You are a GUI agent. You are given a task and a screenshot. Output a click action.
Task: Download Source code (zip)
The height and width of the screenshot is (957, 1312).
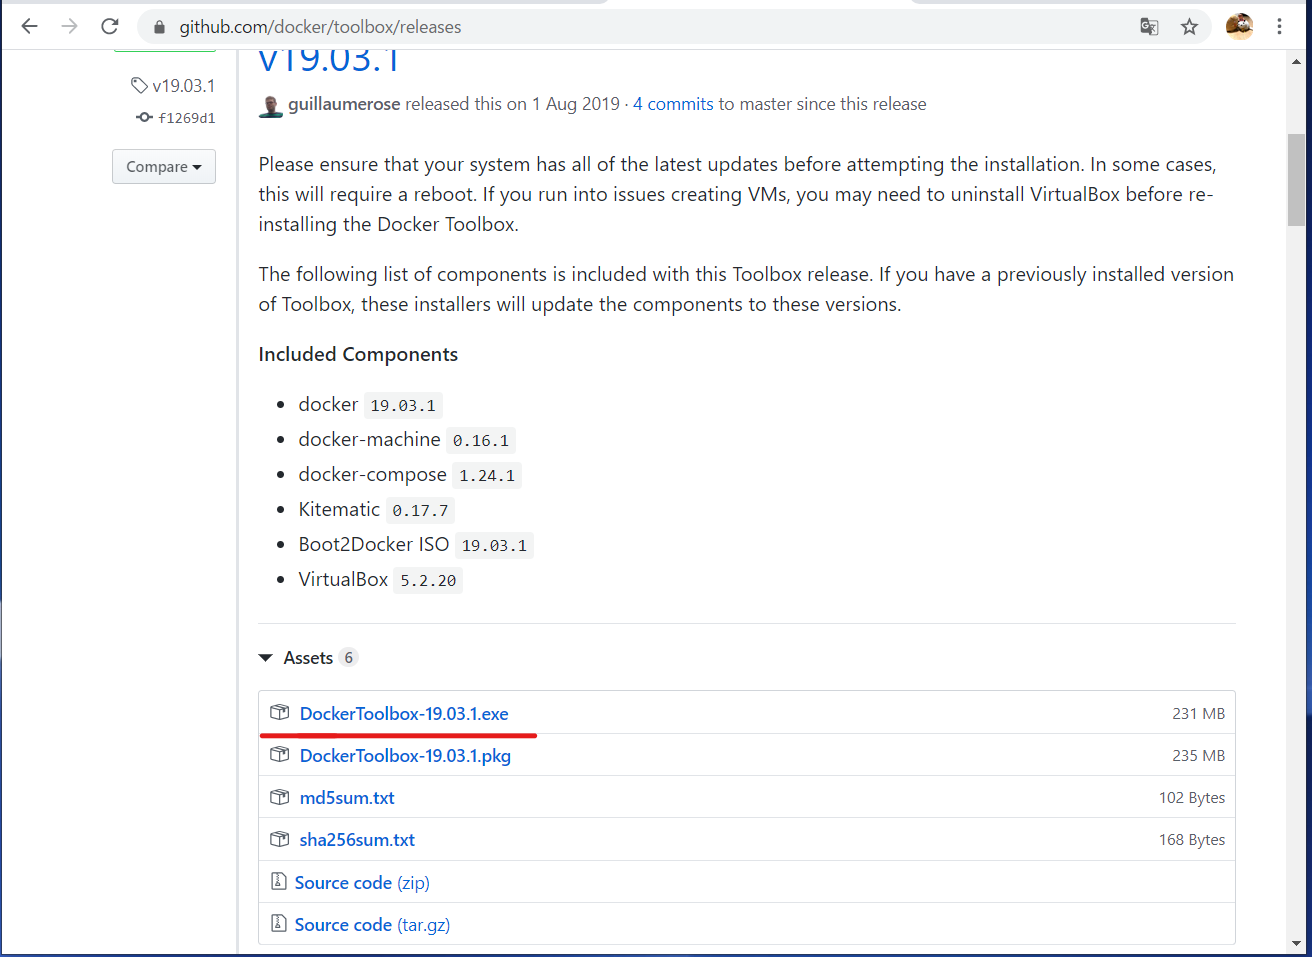tap(362, 883)
